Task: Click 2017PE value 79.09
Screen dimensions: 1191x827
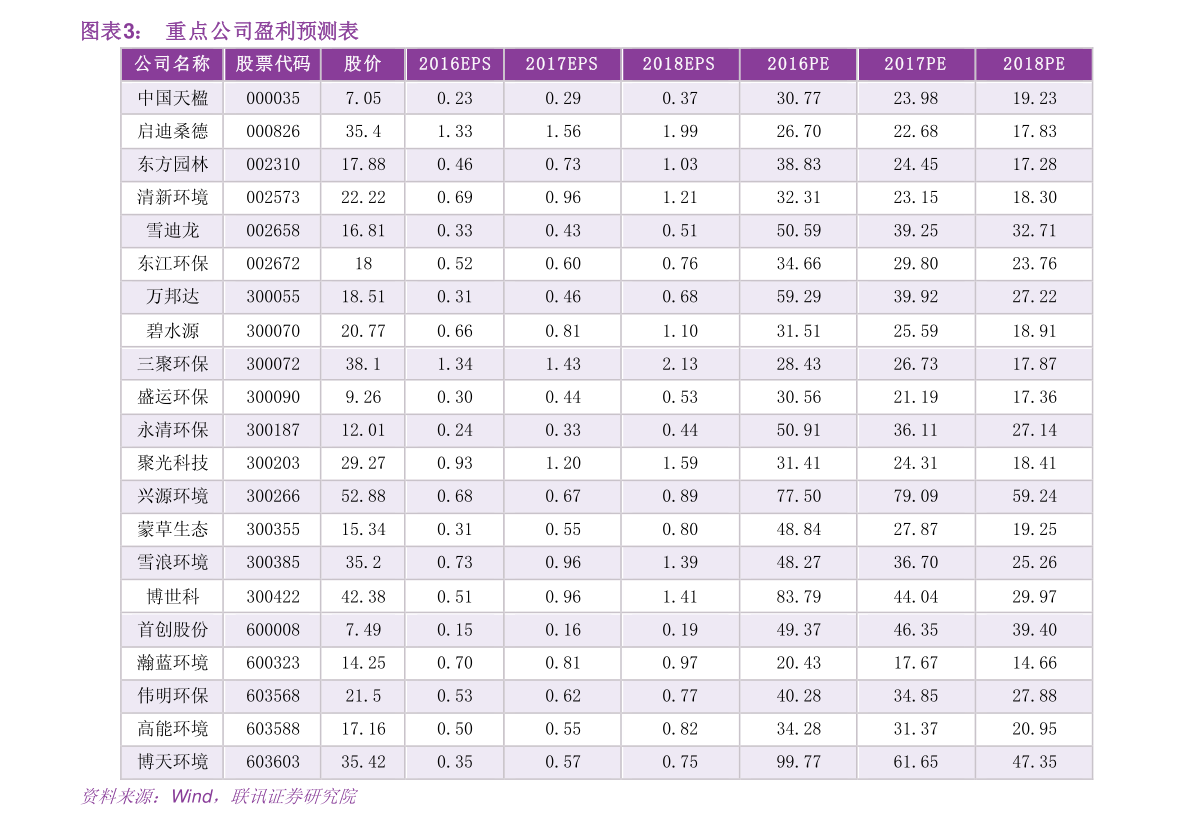Action: (915, 496)
